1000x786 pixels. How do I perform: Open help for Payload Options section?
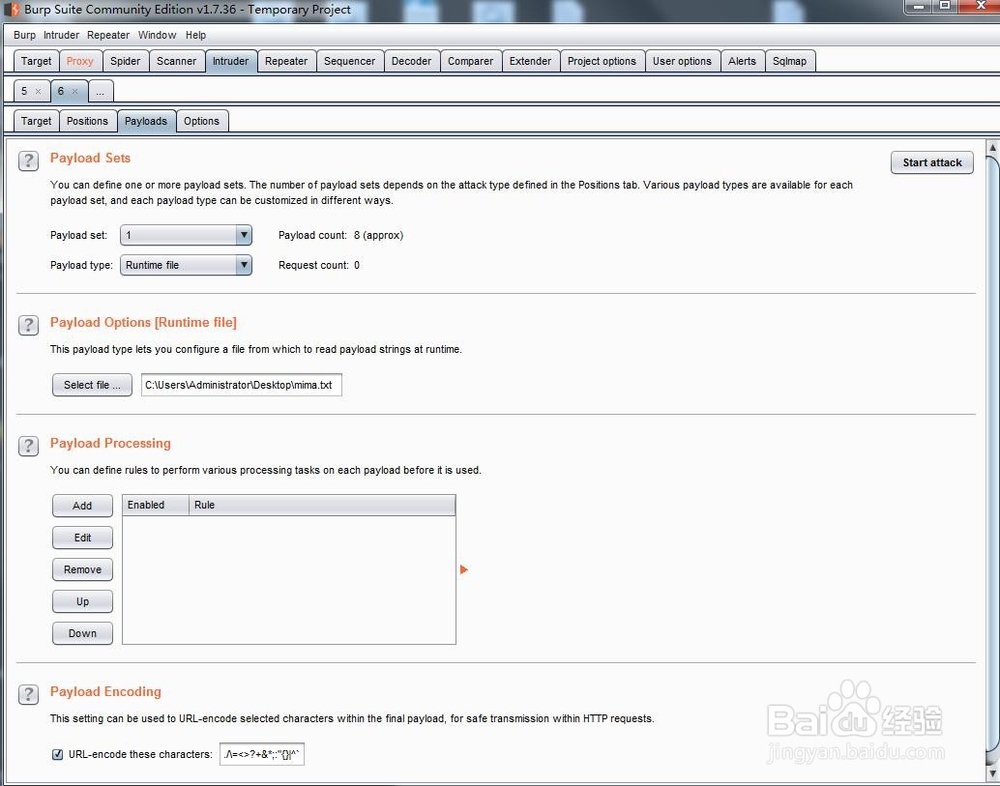point(28,325)
